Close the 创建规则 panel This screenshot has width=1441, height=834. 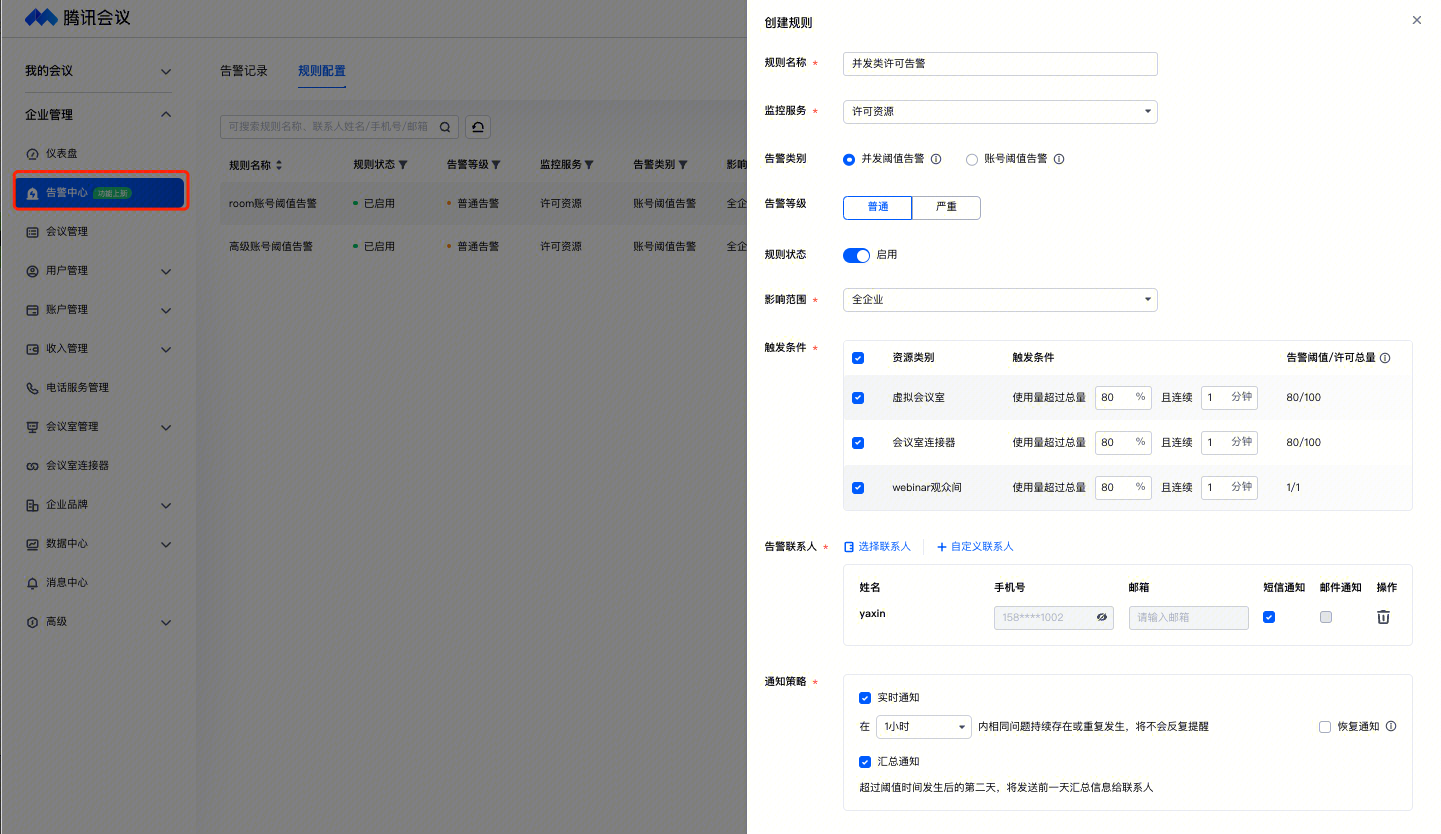(x=1416, y=20)
